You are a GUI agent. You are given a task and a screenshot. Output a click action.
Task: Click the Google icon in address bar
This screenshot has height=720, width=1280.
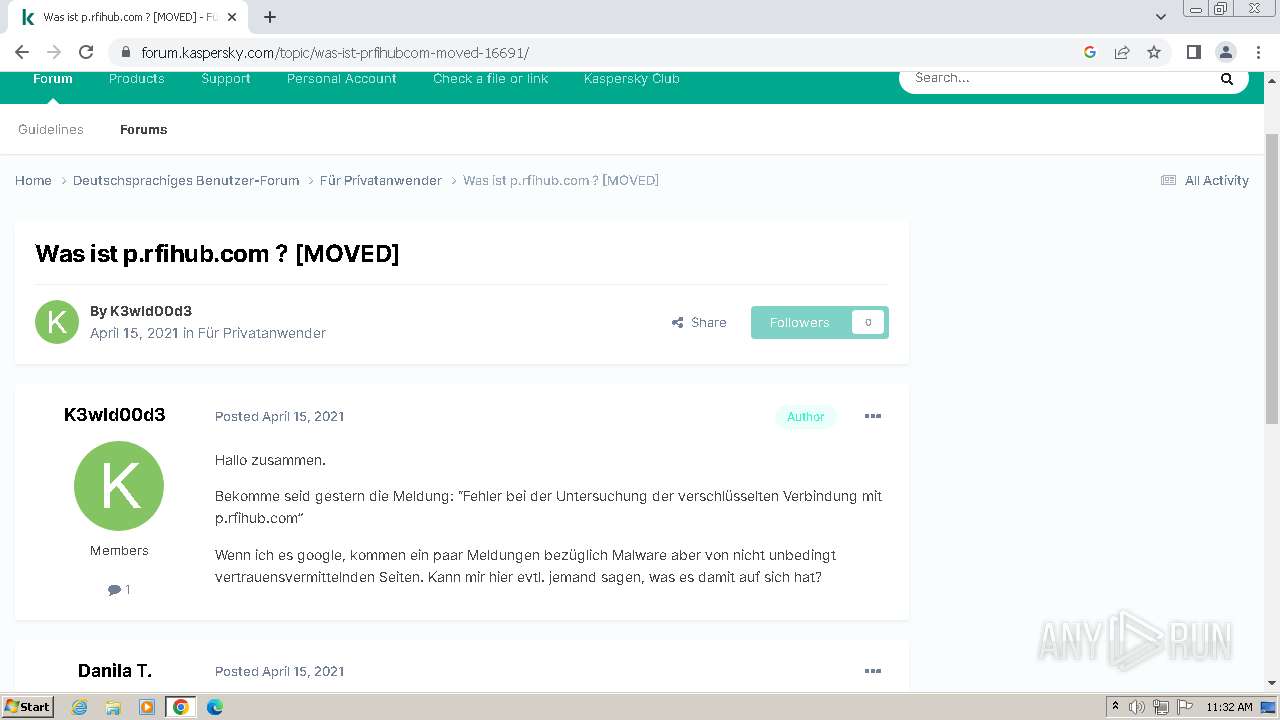[x=1090, y=52]
